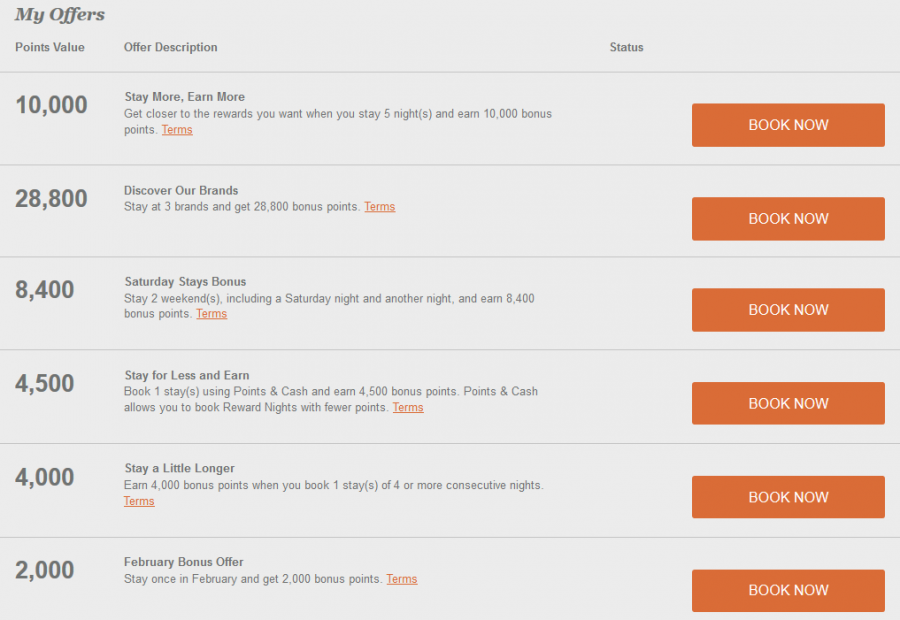This screenshot has width=900, height=620.
Task: Open Terms under Stay a Little Longer
Action: coord(139,502)
